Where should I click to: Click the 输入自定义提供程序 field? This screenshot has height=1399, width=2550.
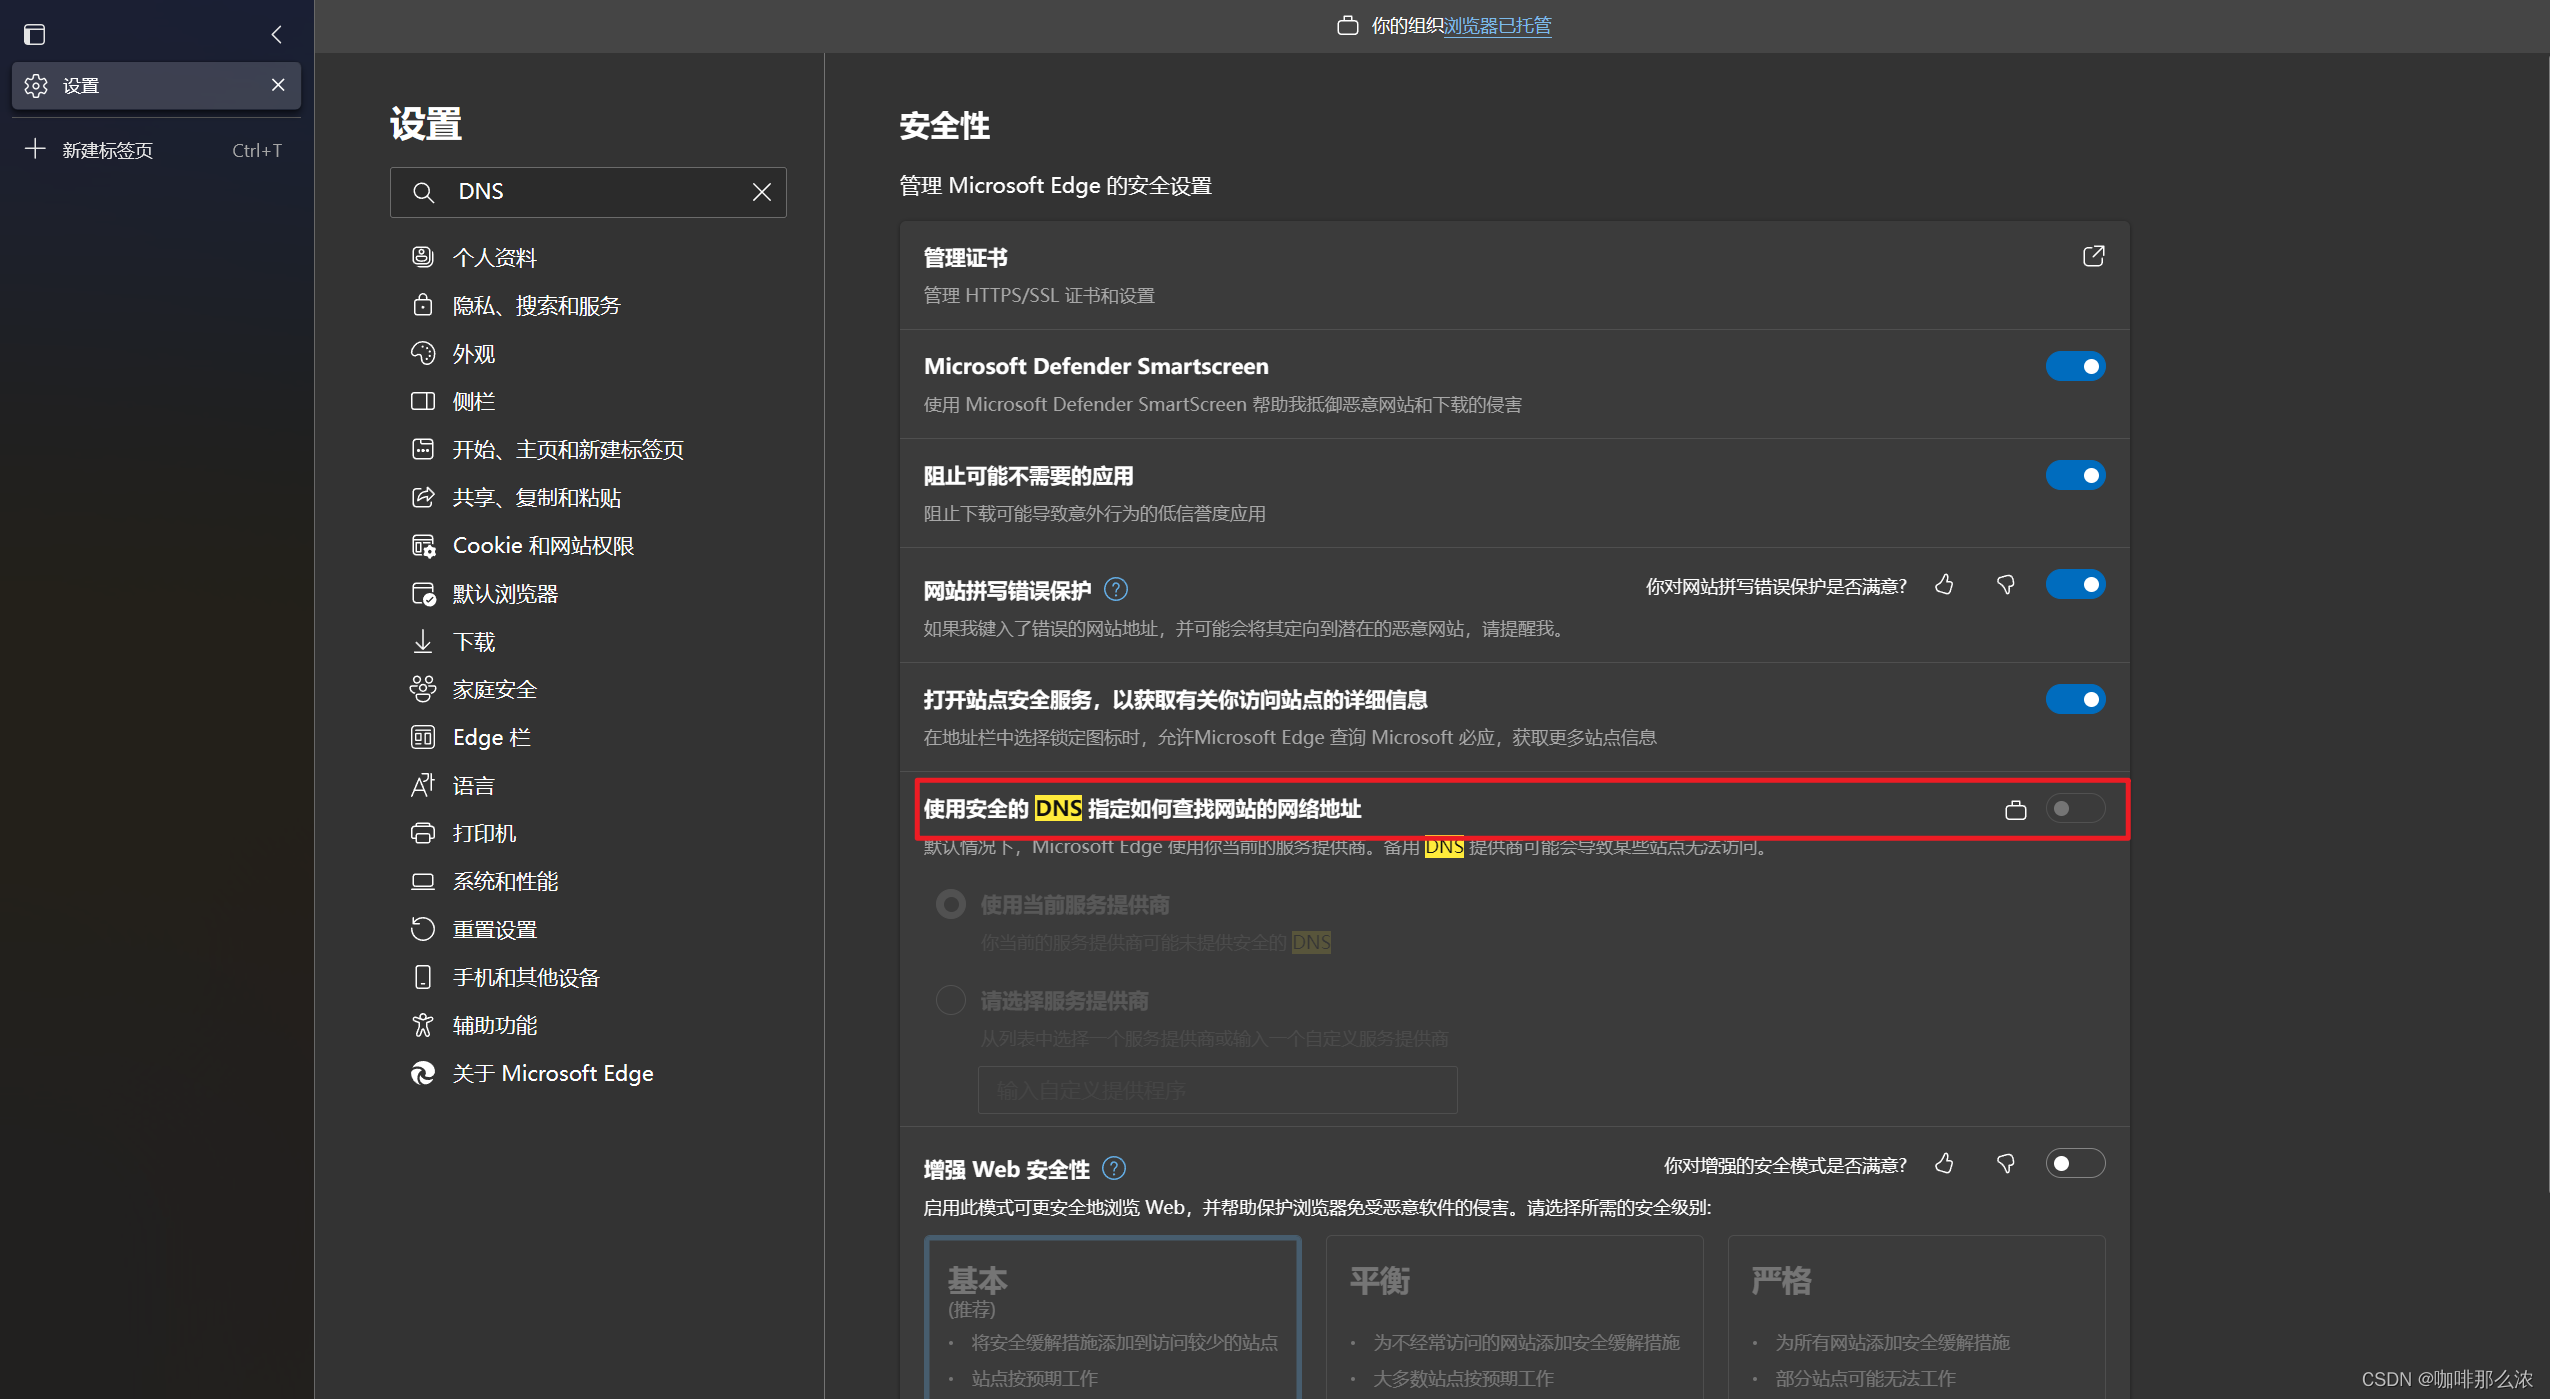(x=1217, y=1090)
